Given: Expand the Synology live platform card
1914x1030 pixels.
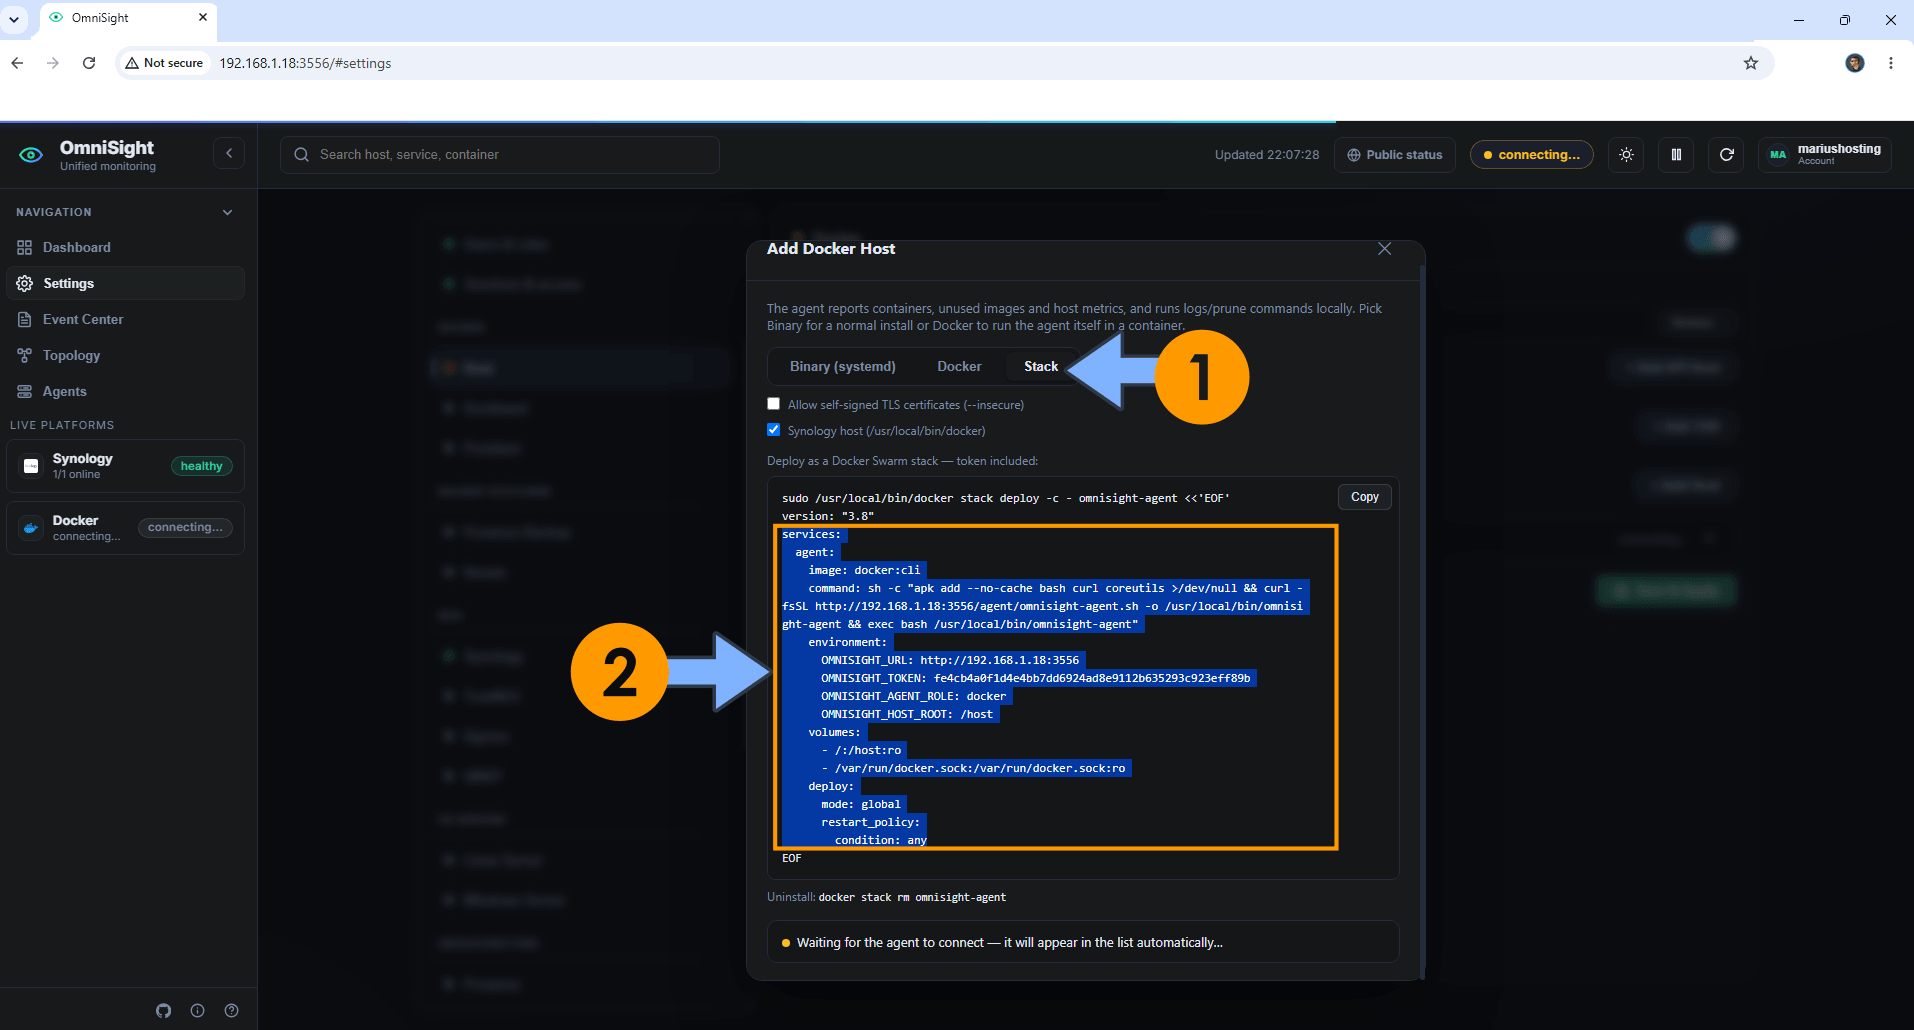Looking at the screenshot, I should point(125,466).
